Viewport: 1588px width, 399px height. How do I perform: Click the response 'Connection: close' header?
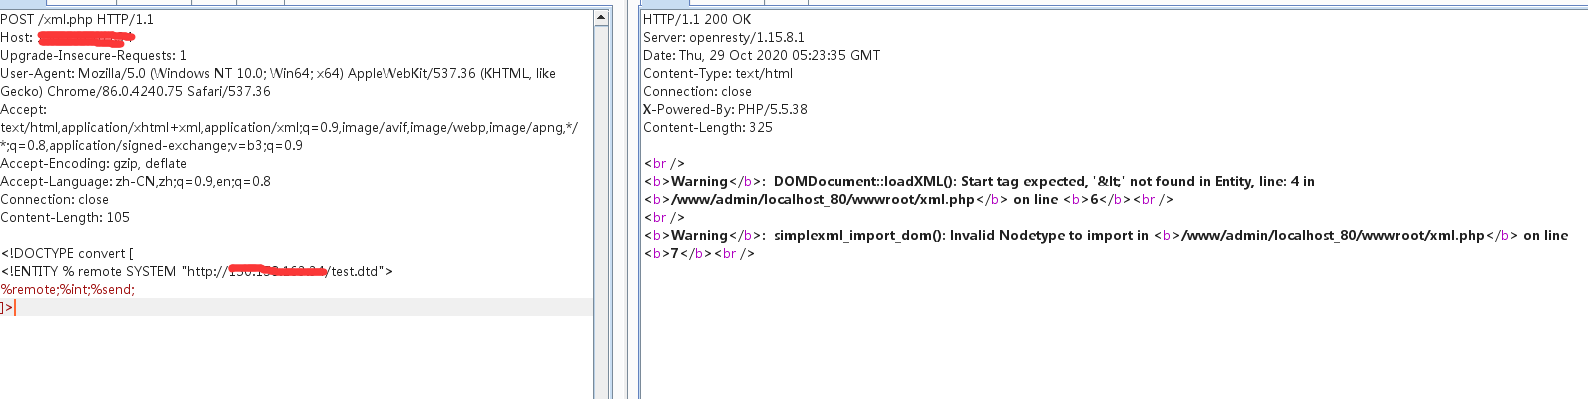(697, 91)
